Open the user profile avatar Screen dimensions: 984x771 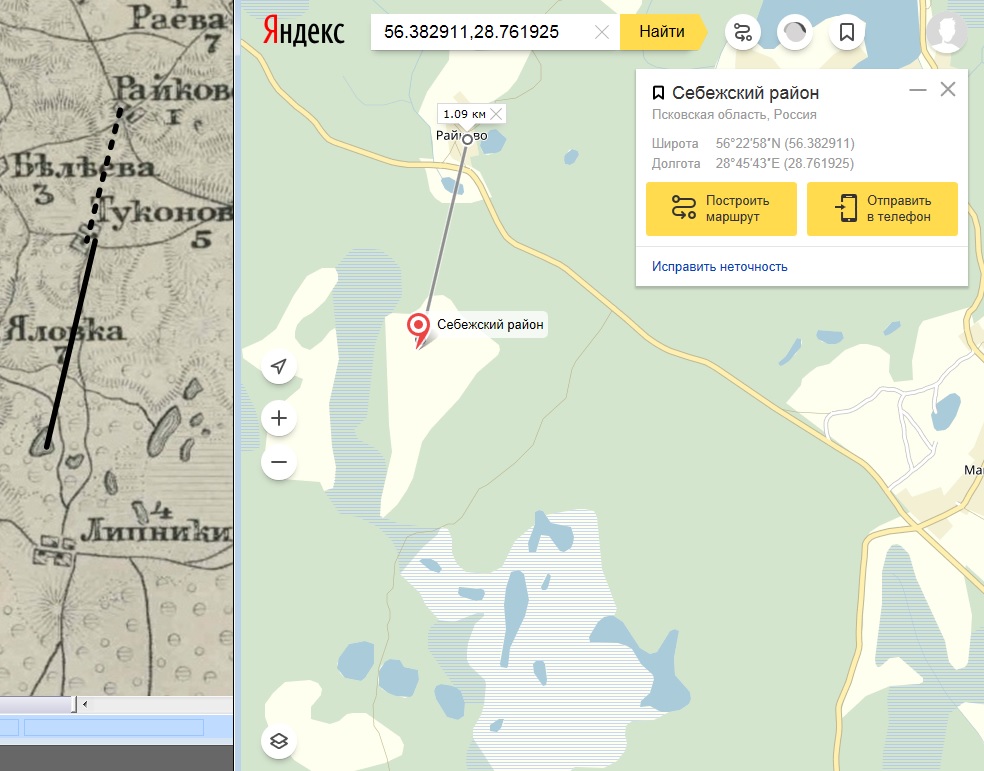[x=946, y=33]
